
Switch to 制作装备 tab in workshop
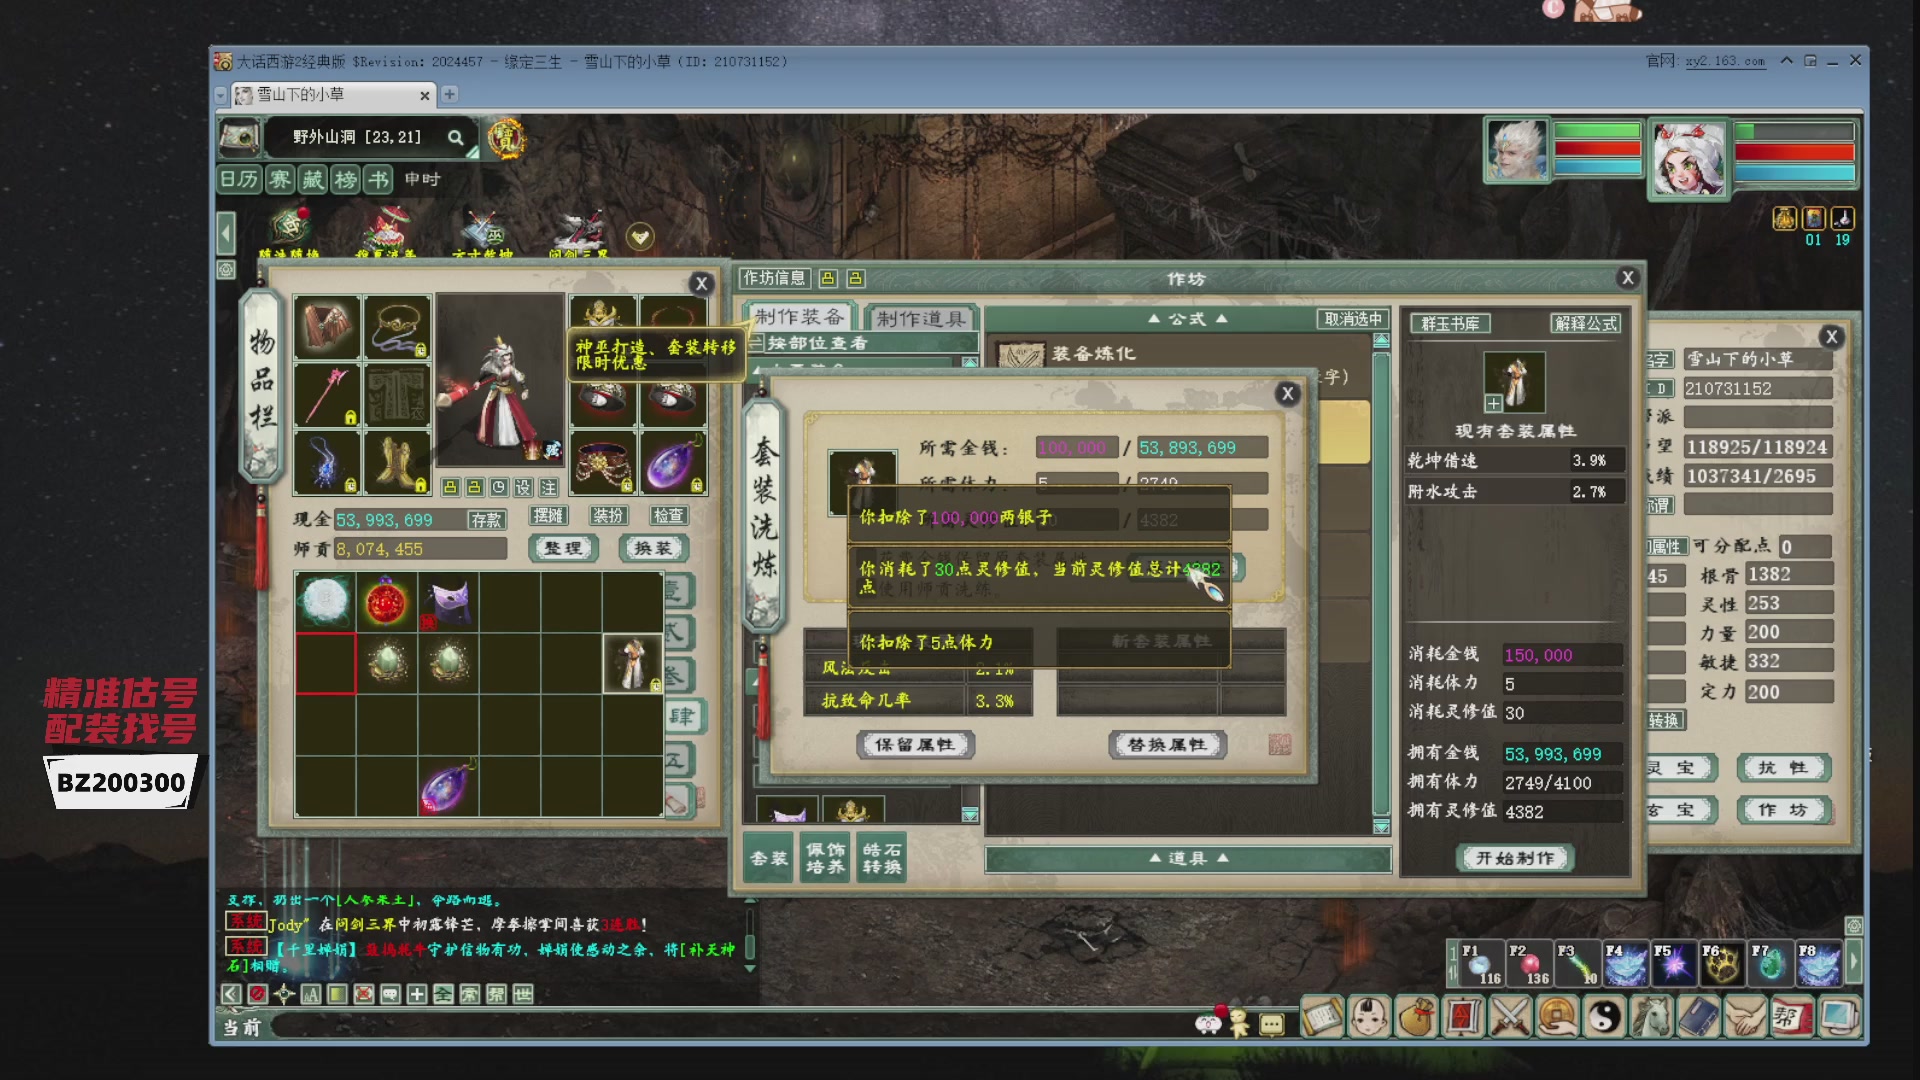(x=799, y=317)
